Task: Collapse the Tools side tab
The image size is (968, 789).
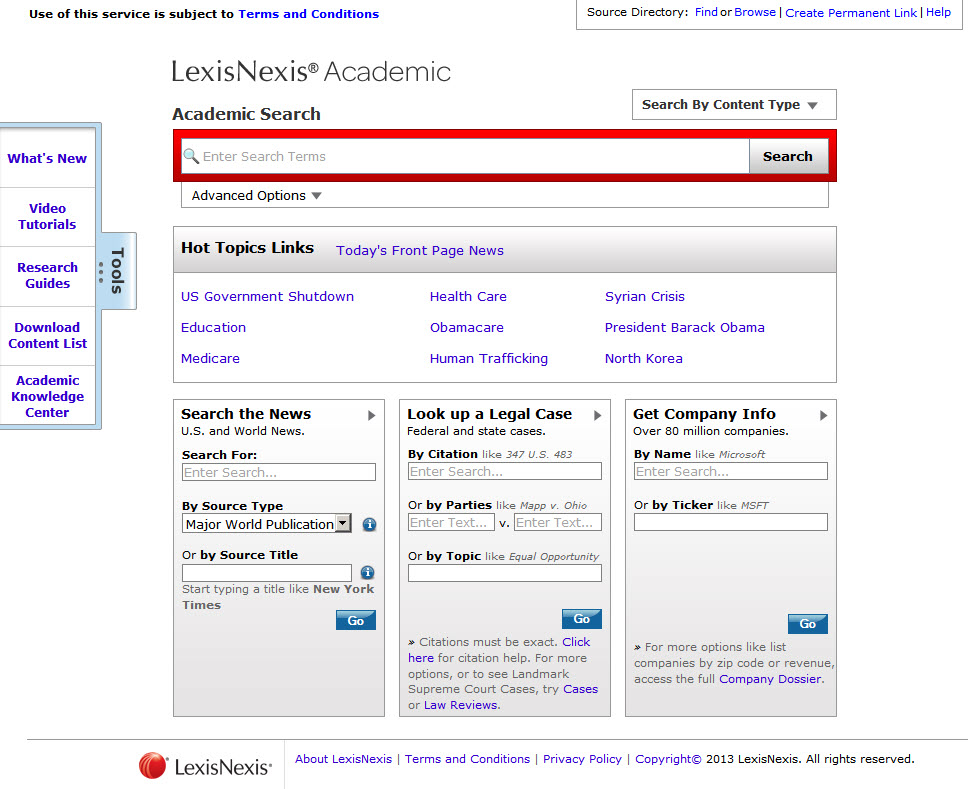Action: coord(117,271)
